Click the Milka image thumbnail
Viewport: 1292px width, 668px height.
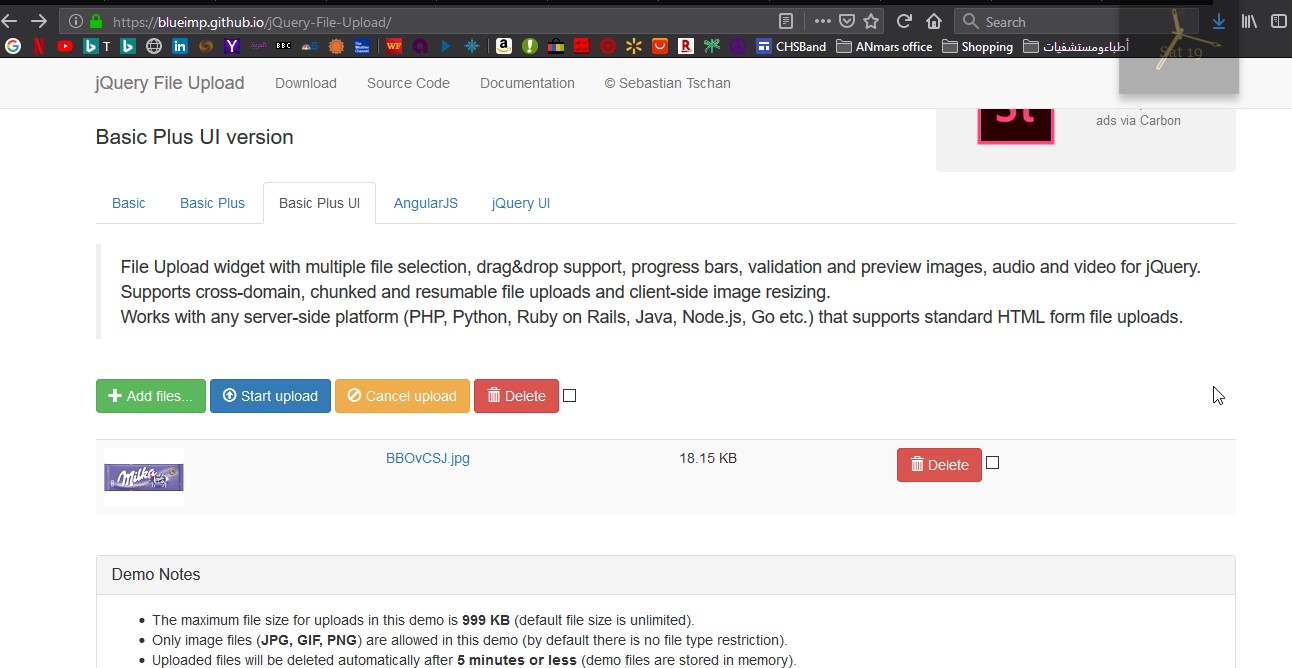click(x=144, y=478)
